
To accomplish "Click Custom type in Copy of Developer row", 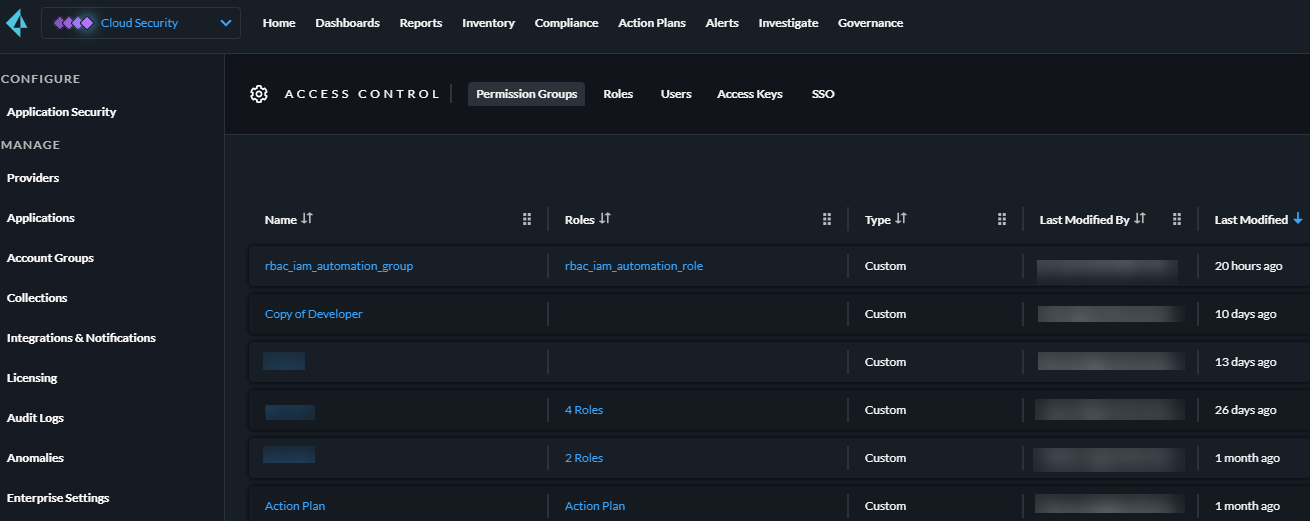I will coord(885,314).
